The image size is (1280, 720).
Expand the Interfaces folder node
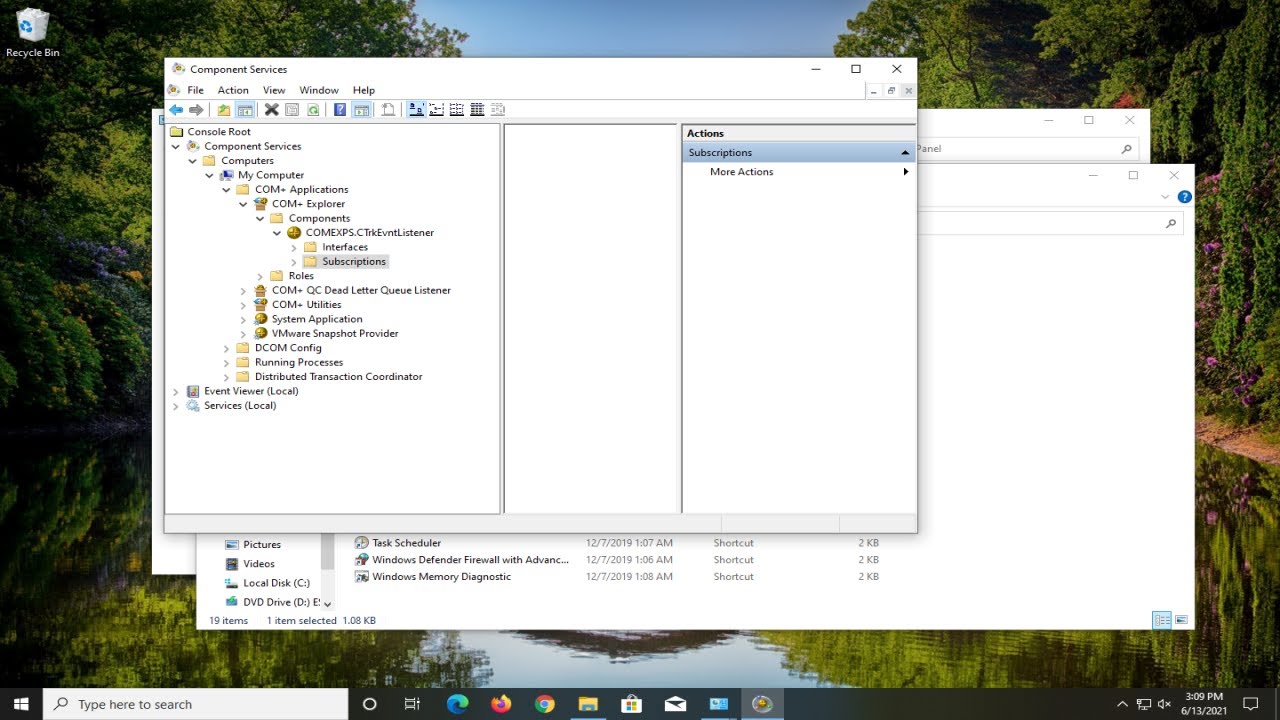coord(294,247)
